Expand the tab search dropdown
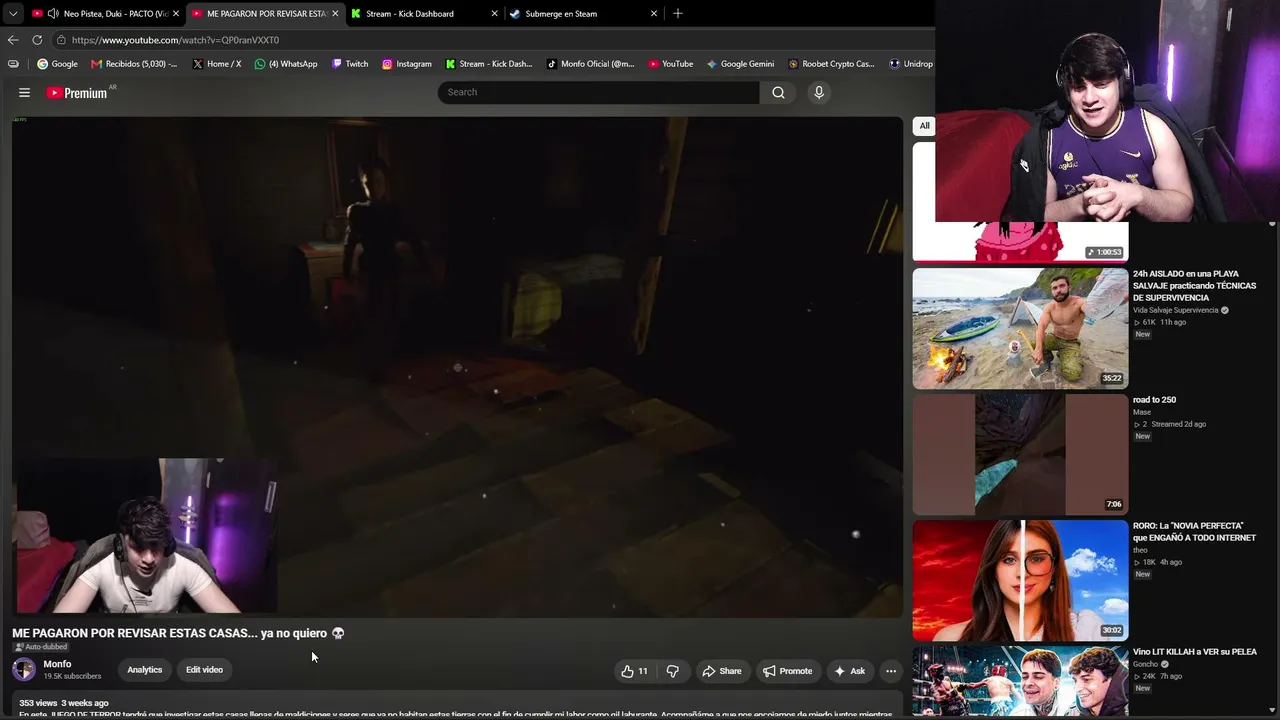 13,13
